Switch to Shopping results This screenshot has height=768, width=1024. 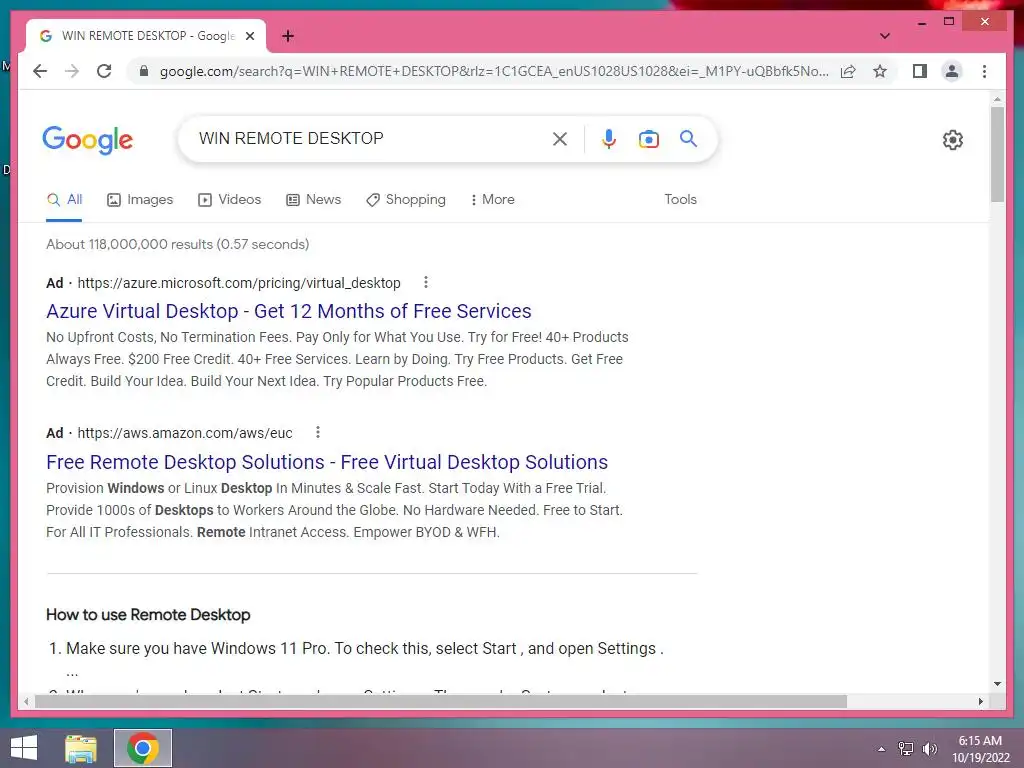click(406, 200)
